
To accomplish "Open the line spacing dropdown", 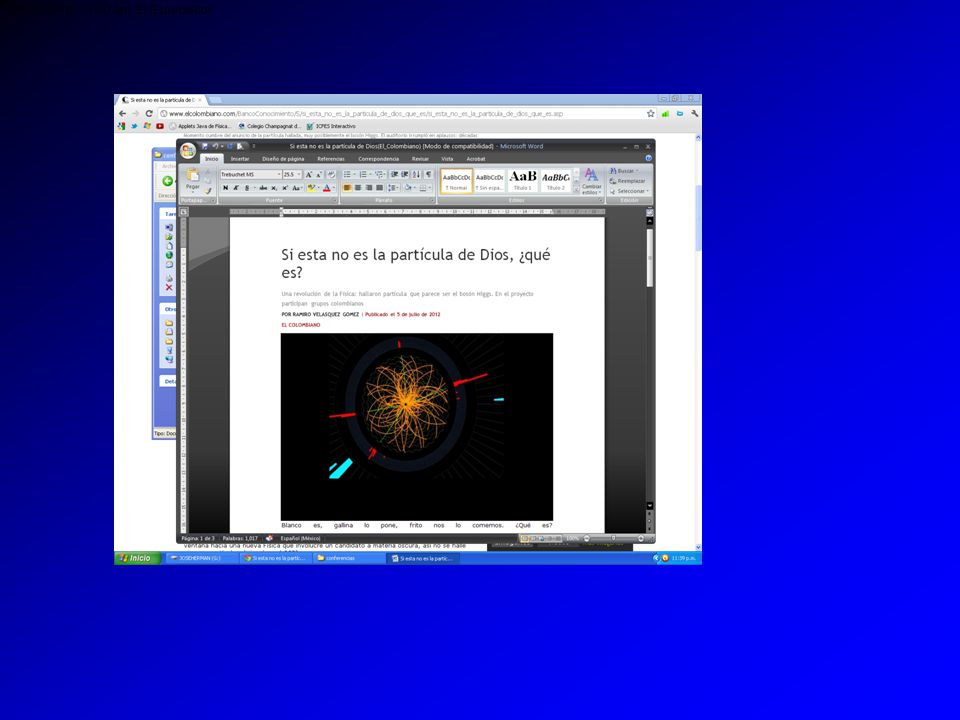I will 393,188.
